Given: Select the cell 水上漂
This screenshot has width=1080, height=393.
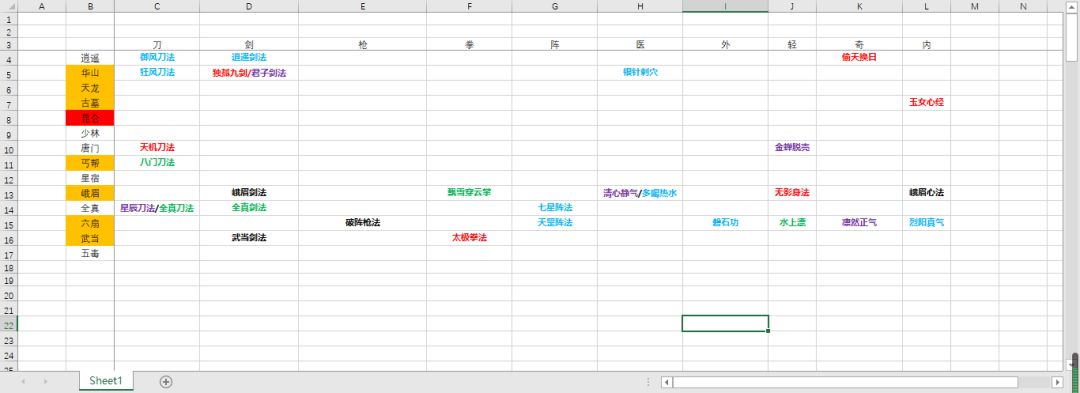Looking at the screenshot, I should pyautogui.click(x=792, y=223).
